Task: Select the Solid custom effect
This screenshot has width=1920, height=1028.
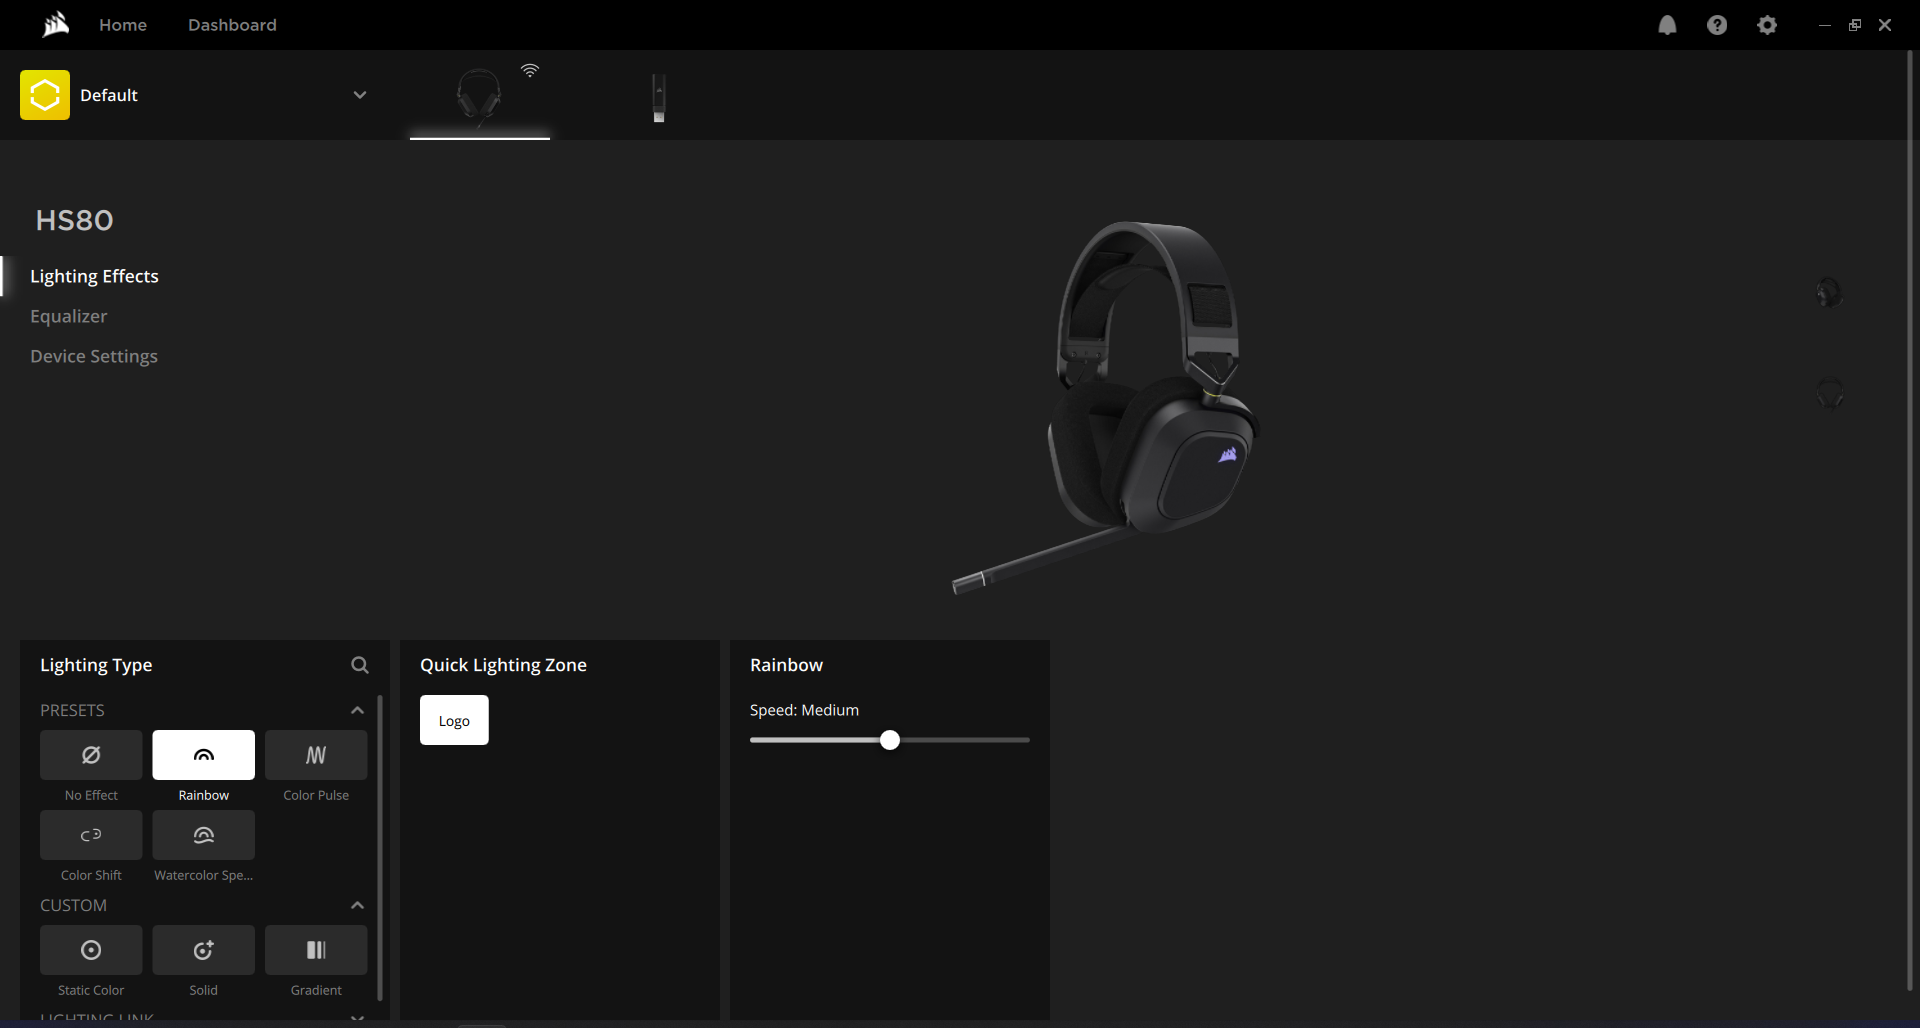Action: (x=204, y=950)
